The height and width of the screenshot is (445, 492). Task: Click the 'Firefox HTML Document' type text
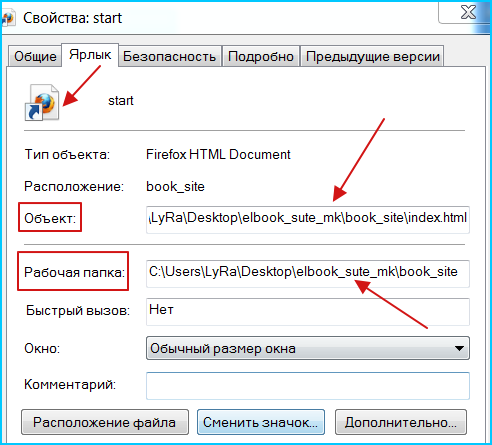point(218,155)
